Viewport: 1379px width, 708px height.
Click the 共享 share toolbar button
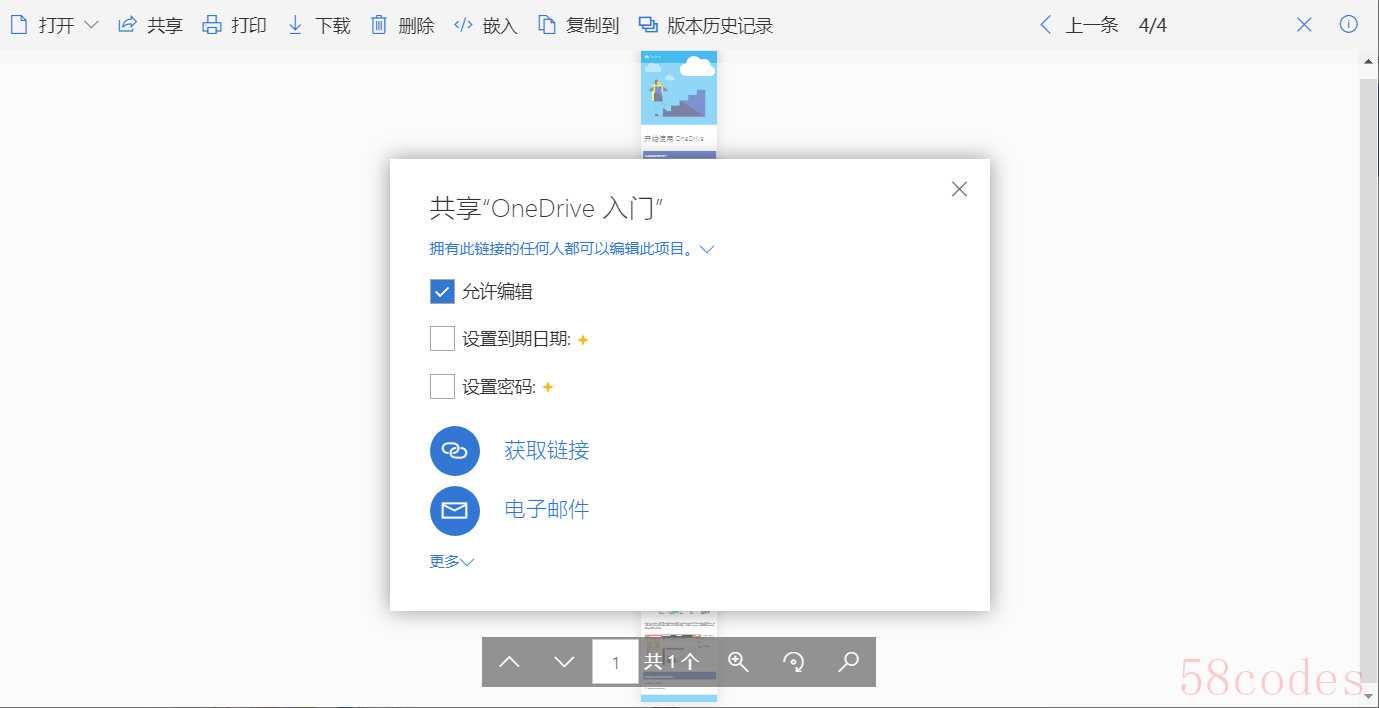tap(150, 25)
